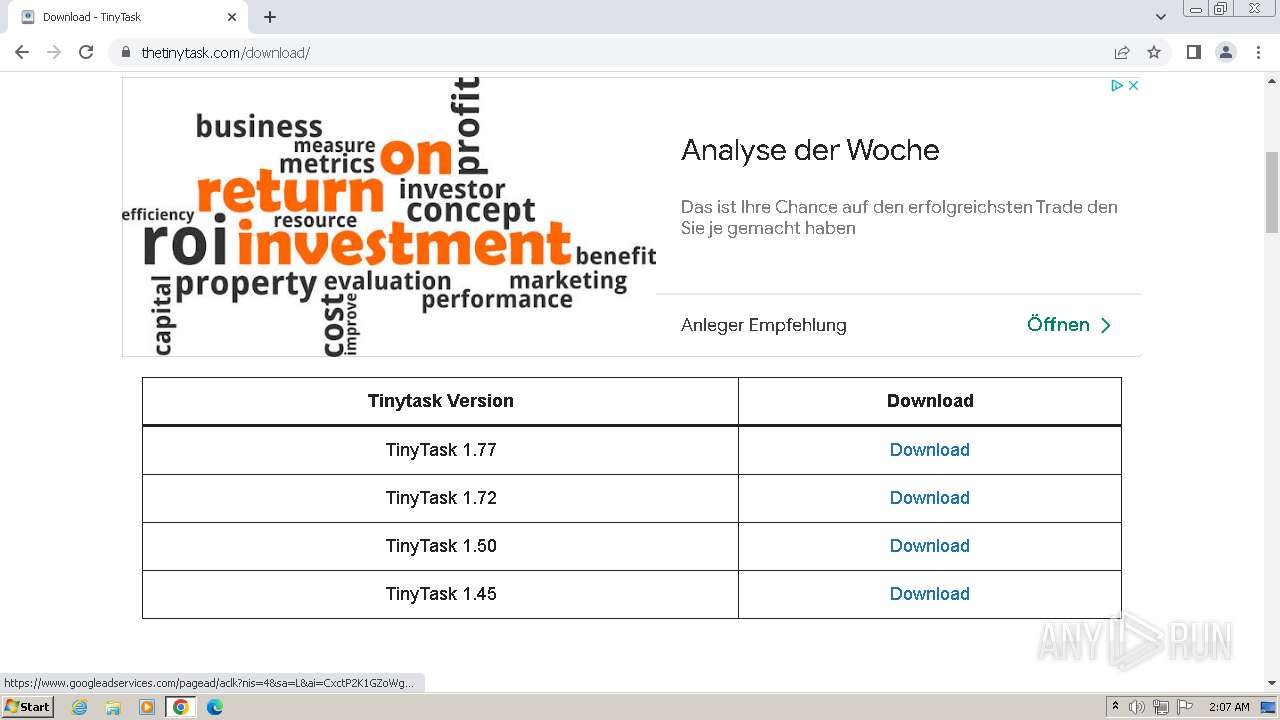View site info via the padlock icon
The width and height of the screenshot is (1280, 720).
[126, 52]
